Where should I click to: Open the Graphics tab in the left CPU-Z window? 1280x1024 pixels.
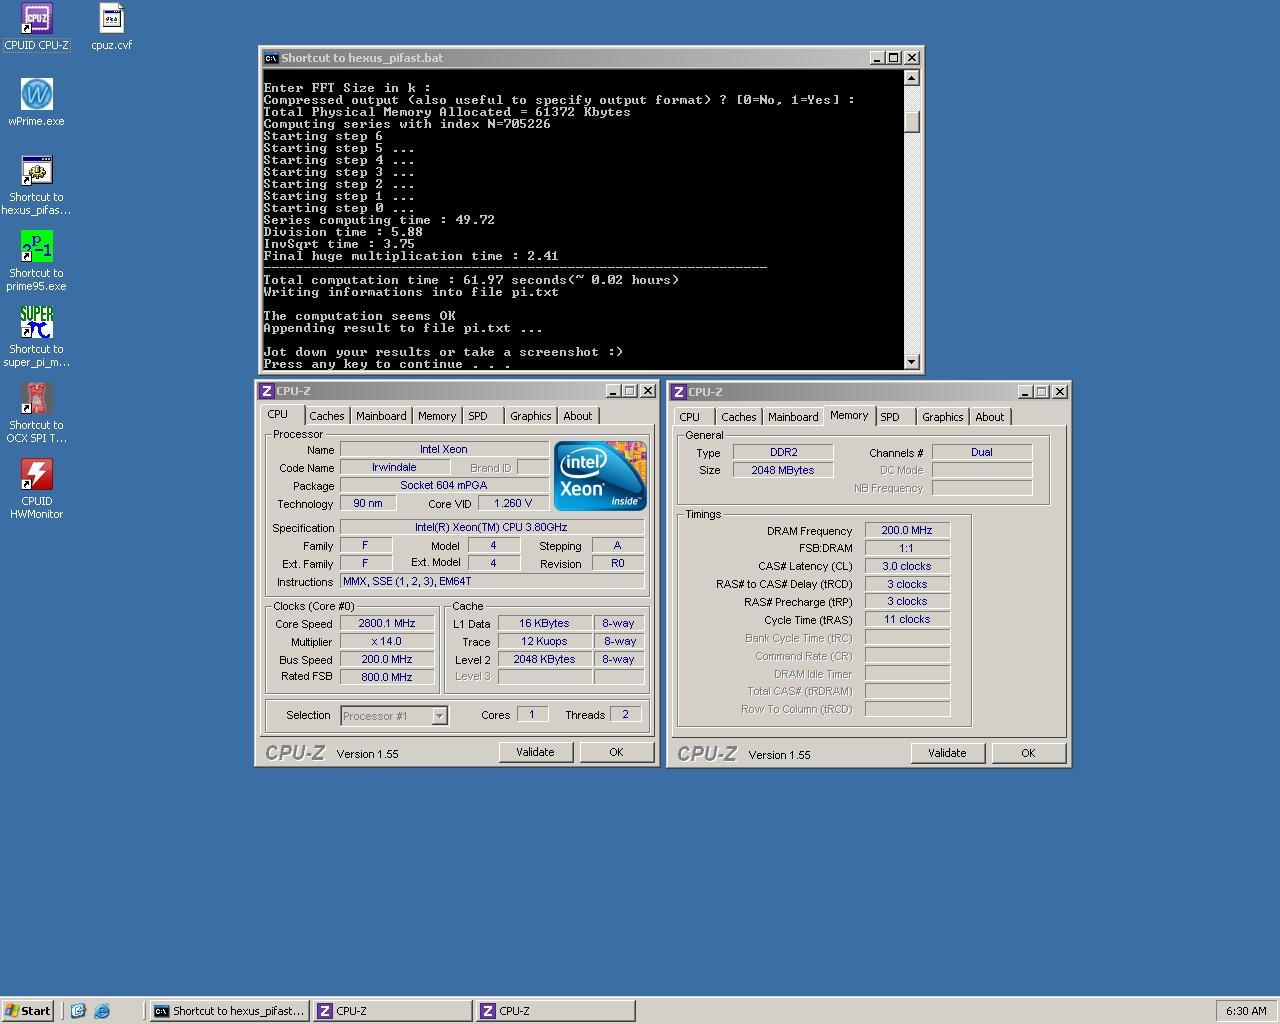(530, 416)
